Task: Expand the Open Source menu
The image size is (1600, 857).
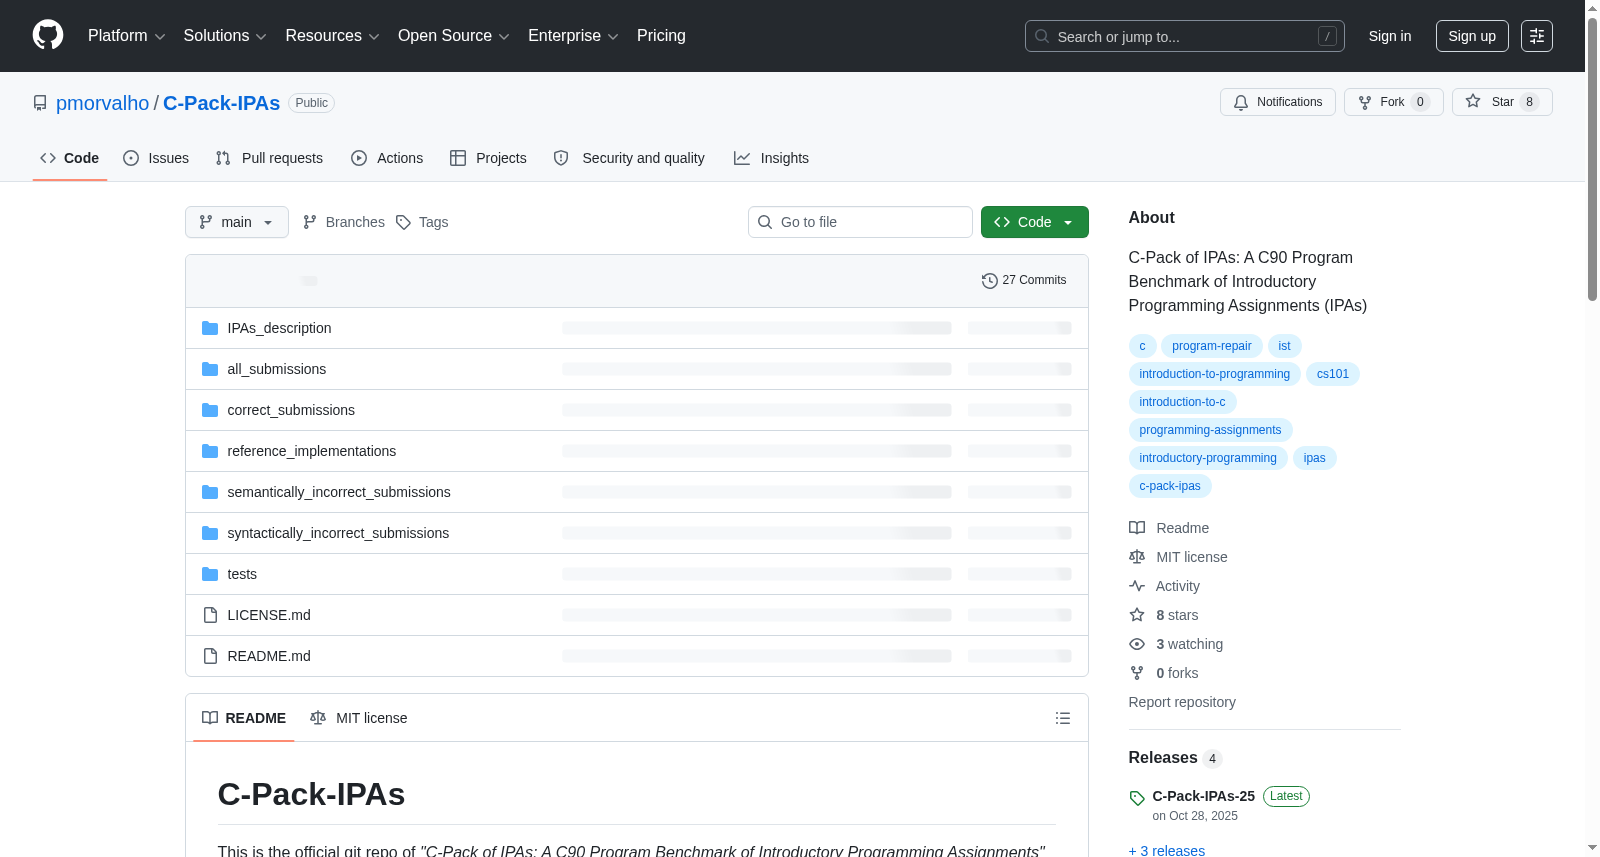Action: [454, 36]
